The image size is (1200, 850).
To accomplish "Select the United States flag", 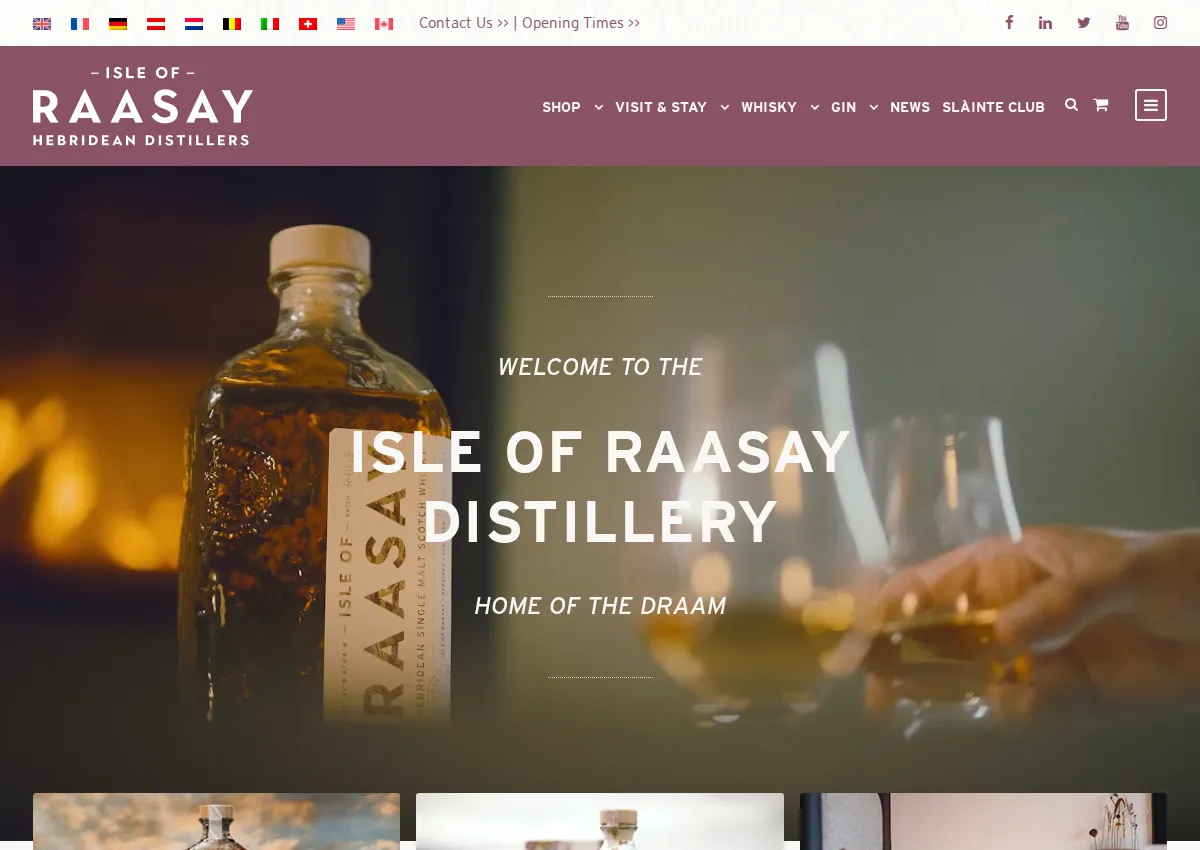I will coord(346,24).
